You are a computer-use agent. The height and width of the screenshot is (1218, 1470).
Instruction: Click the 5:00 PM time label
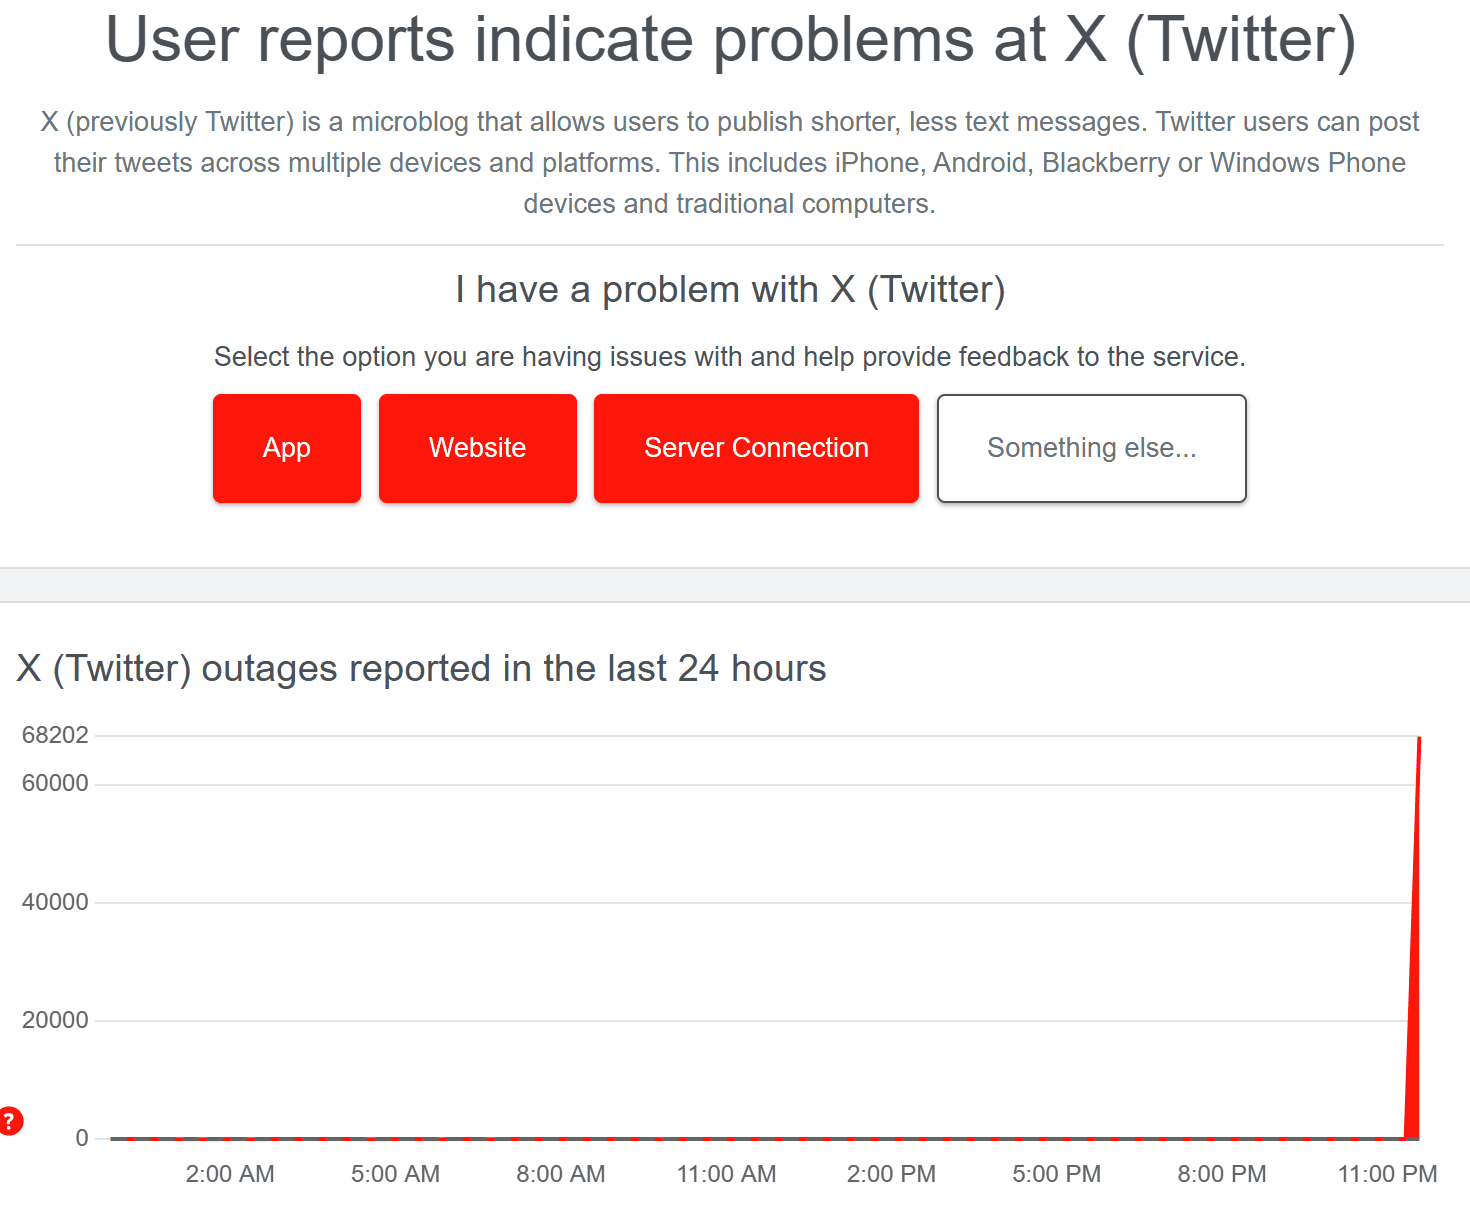point(1057,1174)
